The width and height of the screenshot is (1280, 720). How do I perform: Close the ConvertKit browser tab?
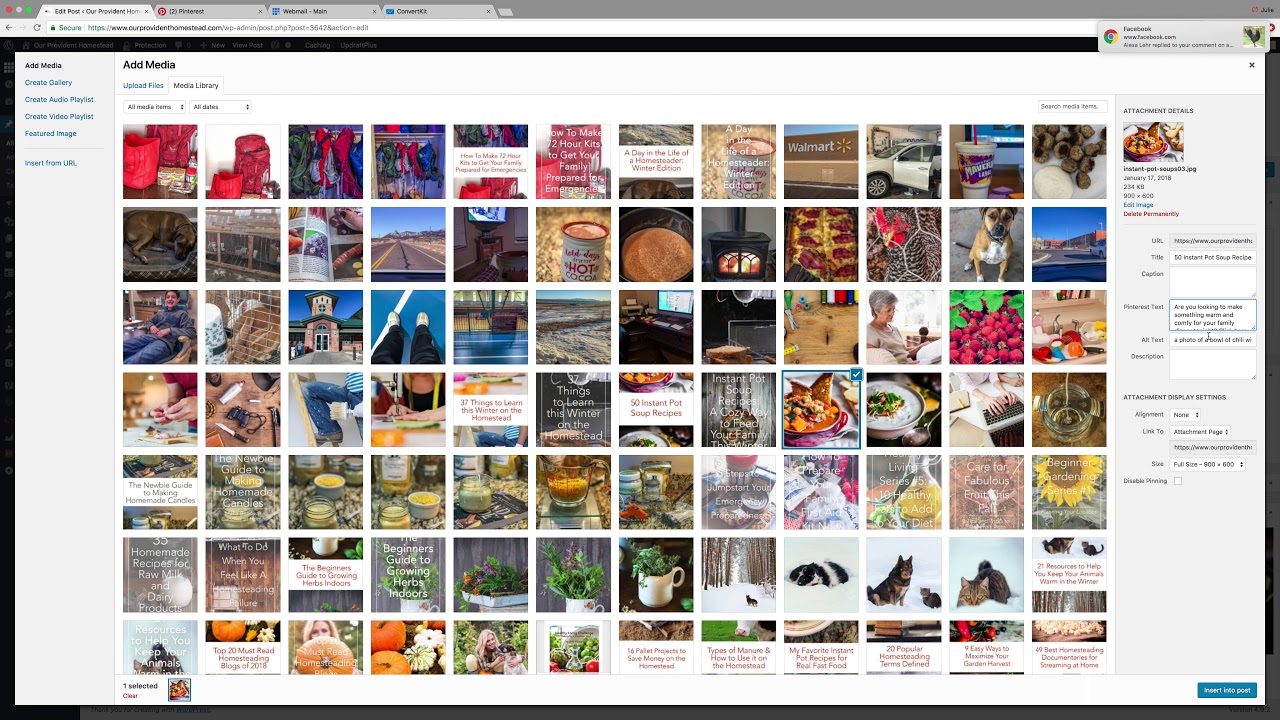(x=488, y=12)
